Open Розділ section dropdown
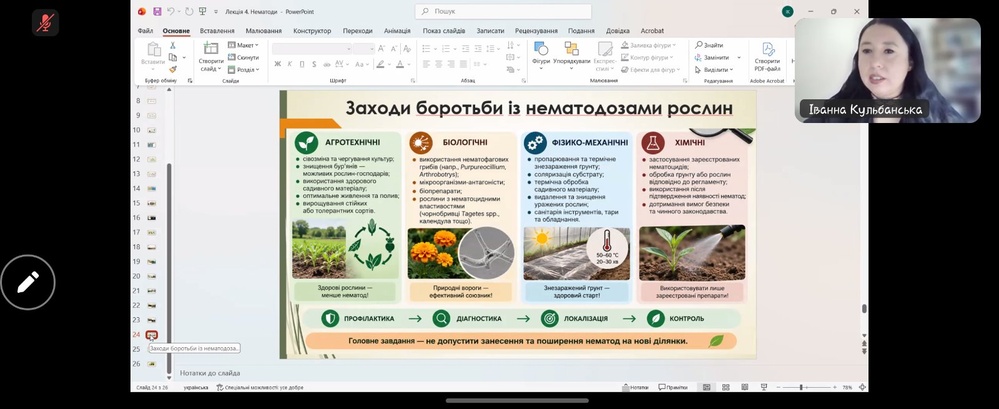Viewport: 999px width, 409px height. point(243,69)
